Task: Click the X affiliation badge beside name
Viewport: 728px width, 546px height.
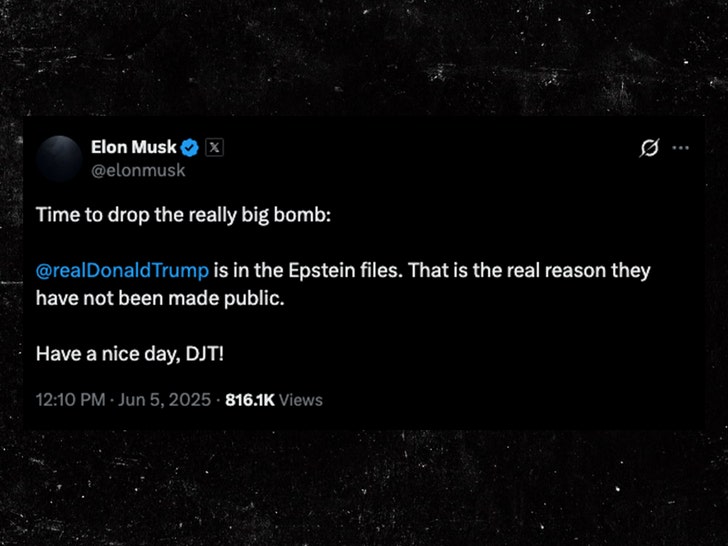Action: click(214, 148)
